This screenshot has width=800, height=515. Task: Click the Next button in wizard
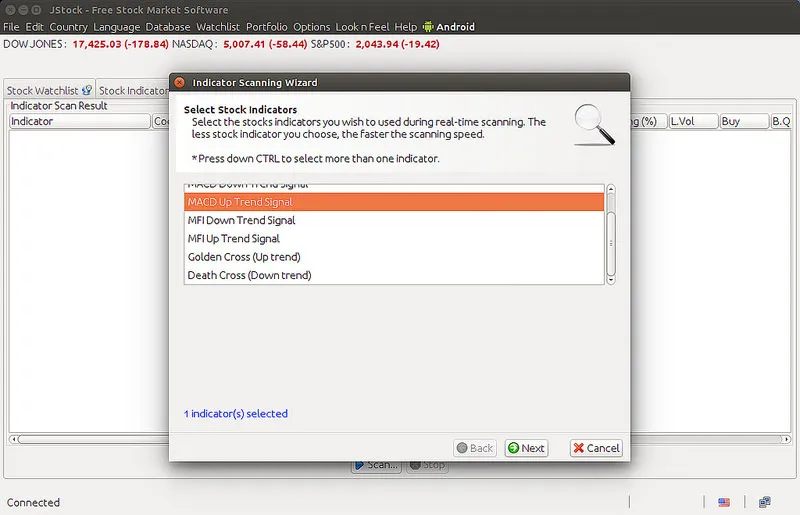(x=527, y=448)
